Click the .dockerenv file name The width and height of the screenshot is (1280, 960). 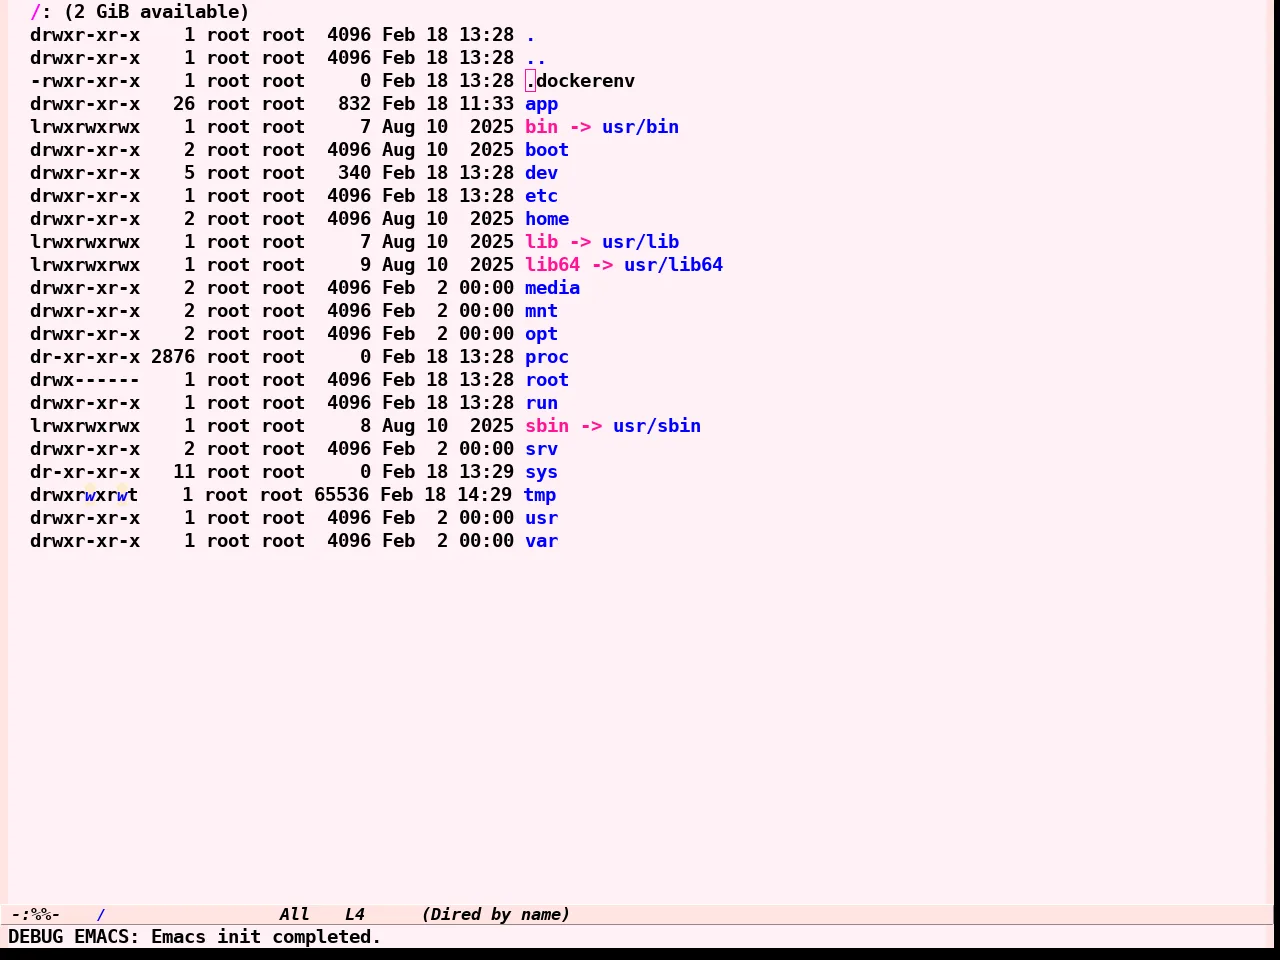[580, 81]
